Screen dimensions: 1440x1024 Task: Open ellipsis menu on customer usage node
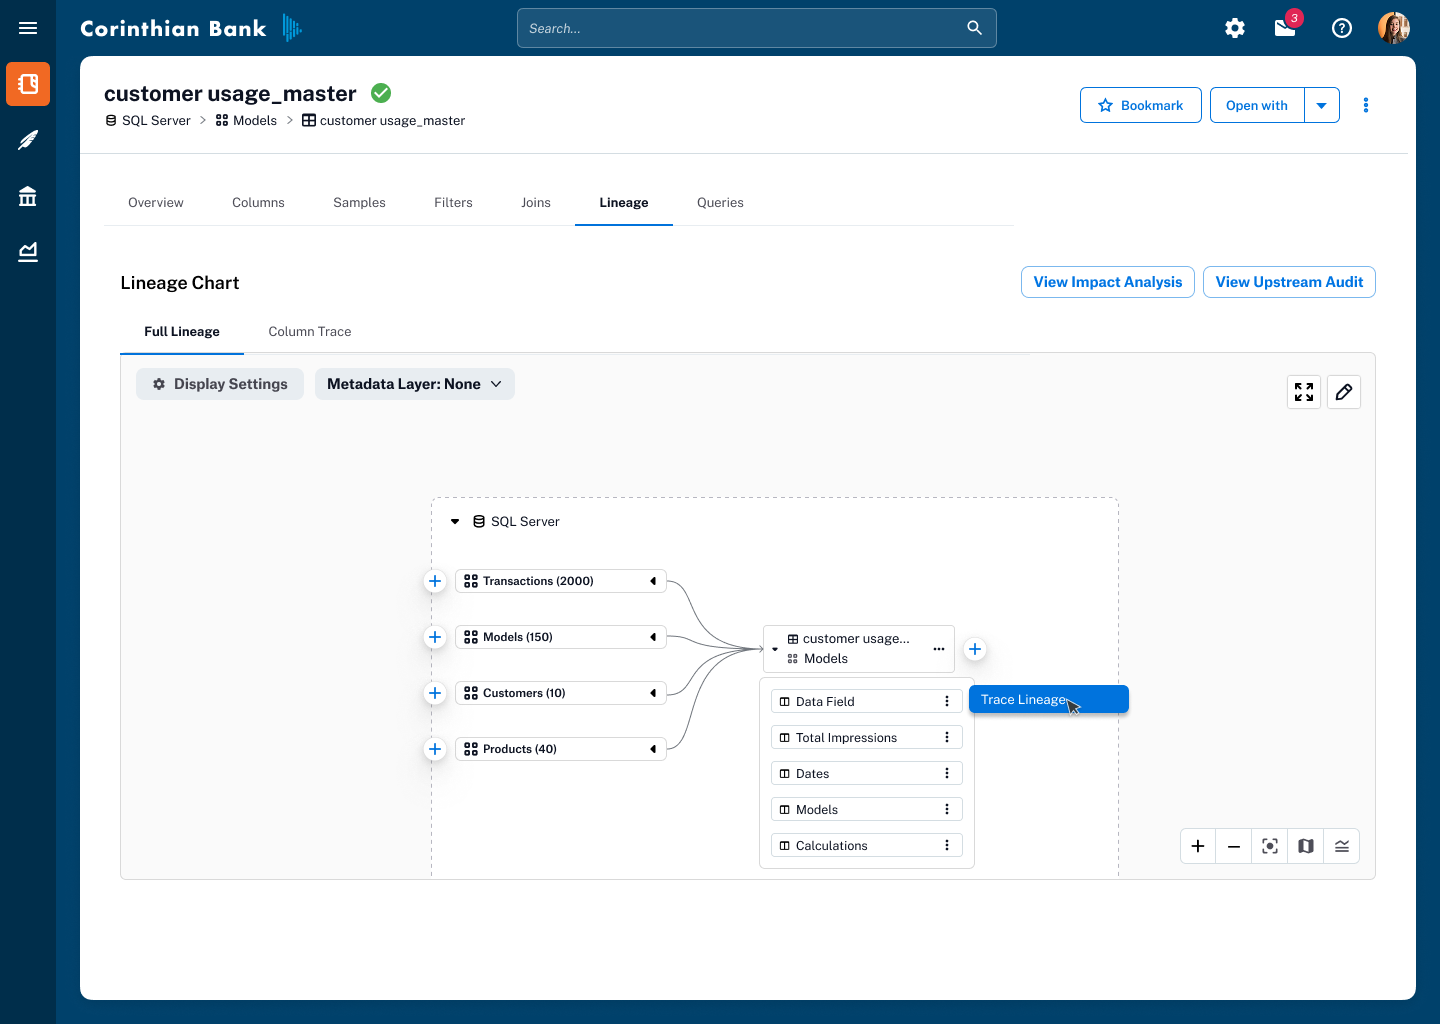(939, 649)
